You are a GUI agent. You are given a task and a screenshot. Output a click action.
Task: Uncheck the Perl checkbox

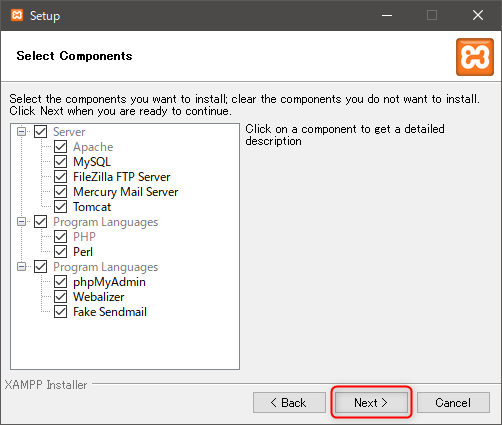[x=60, y=252]
